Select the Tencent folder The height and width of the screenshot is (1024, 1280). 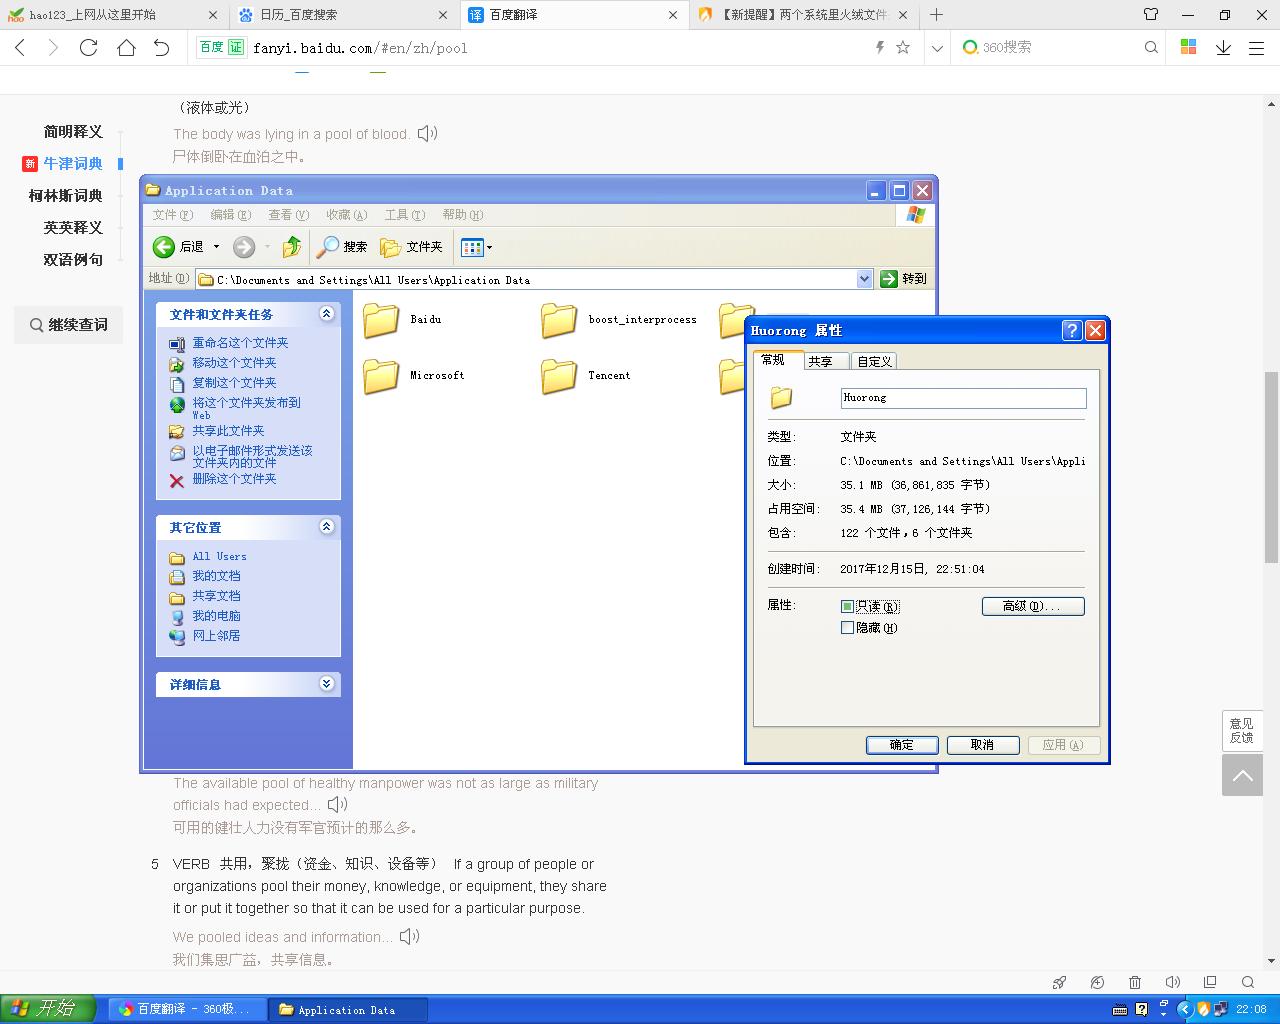click(x=559, y=376)
